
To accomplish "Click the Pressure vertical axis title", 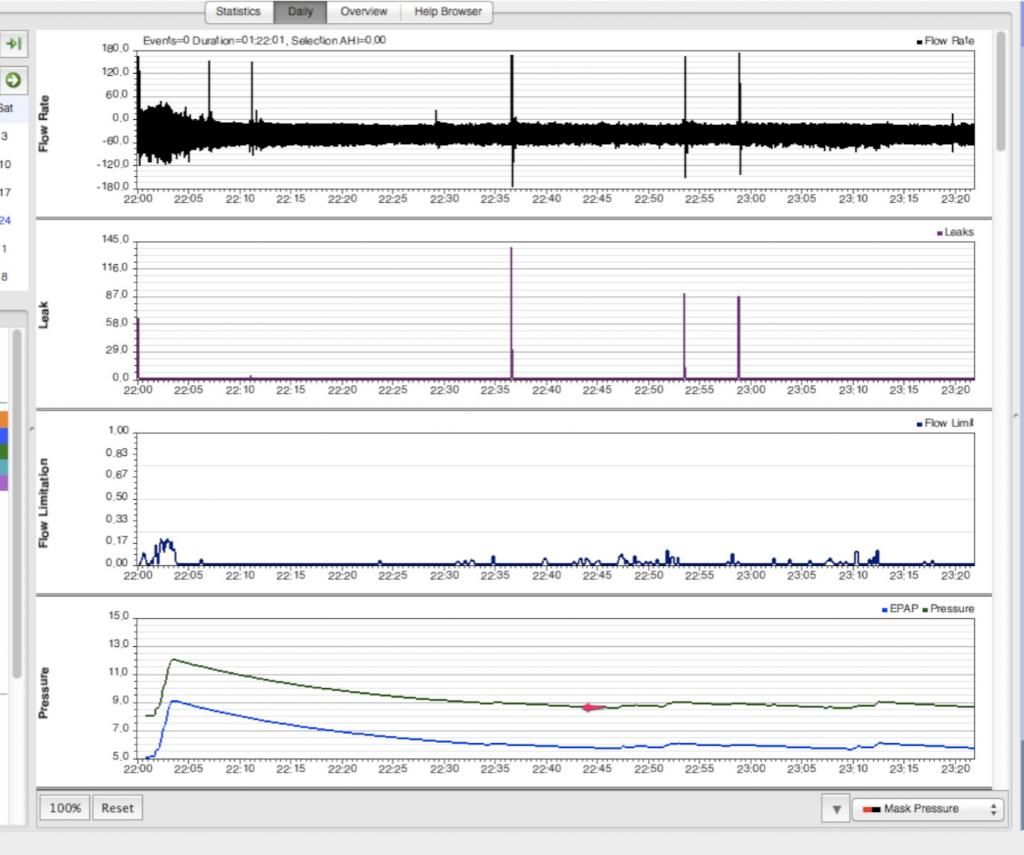I will tap(44, 693).
